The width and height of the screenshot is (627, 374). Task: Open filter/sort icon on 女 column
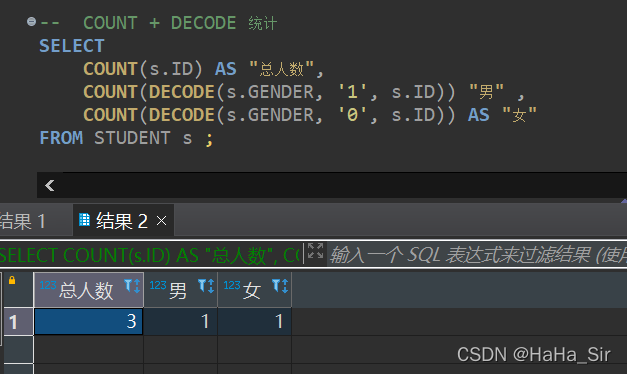280,286
